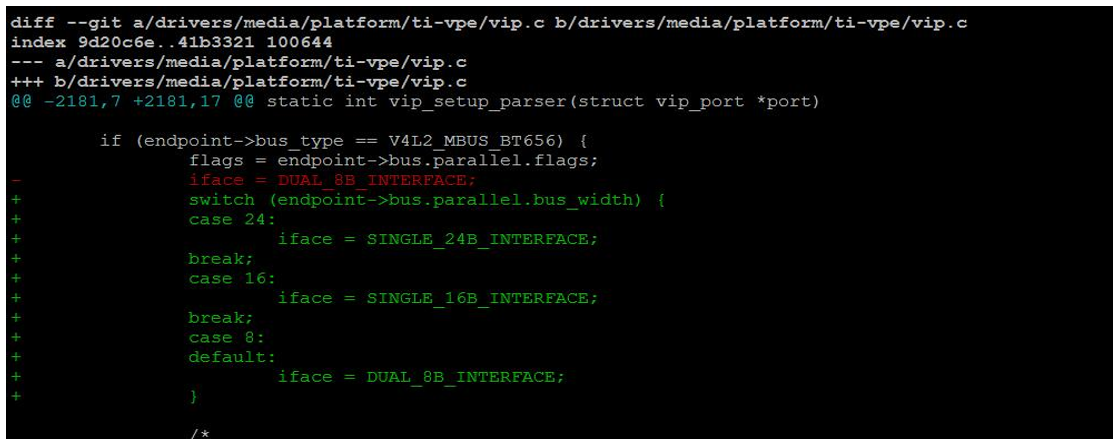The width and height of the screenshot is (1115, 439).
Task: Click the case 16: line
Action: 232,279
